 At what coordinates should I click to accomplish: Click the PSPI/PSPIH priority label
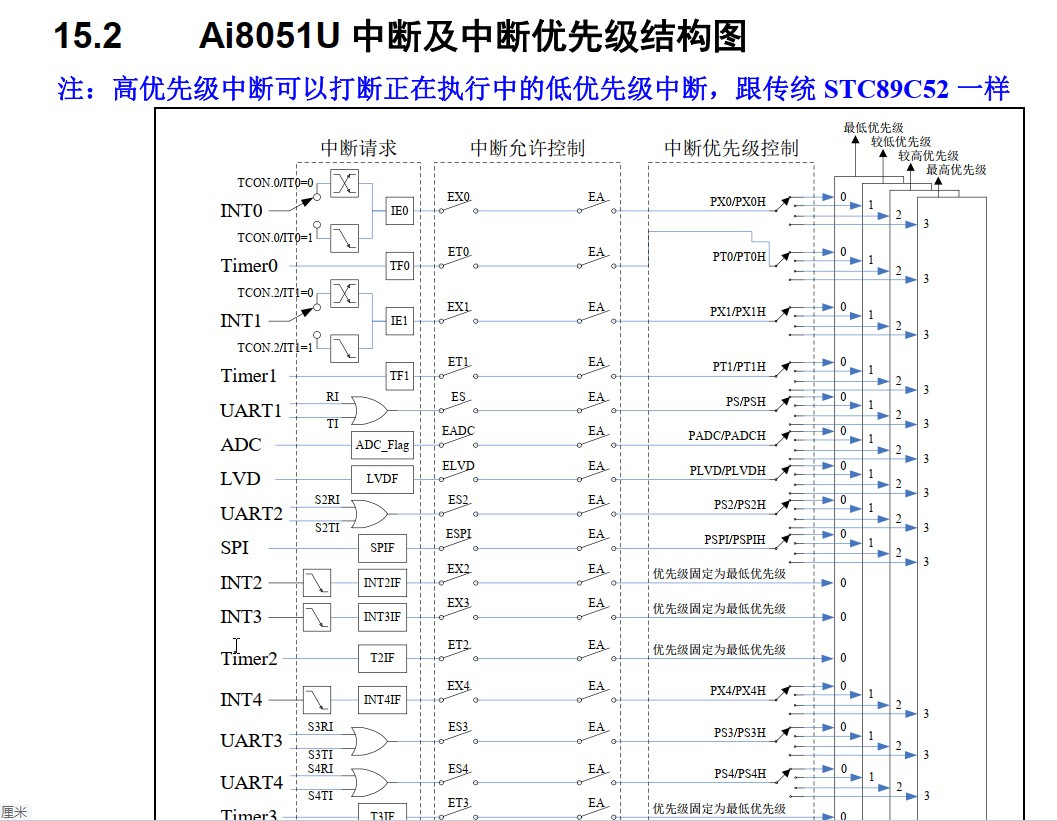point(735,540)
